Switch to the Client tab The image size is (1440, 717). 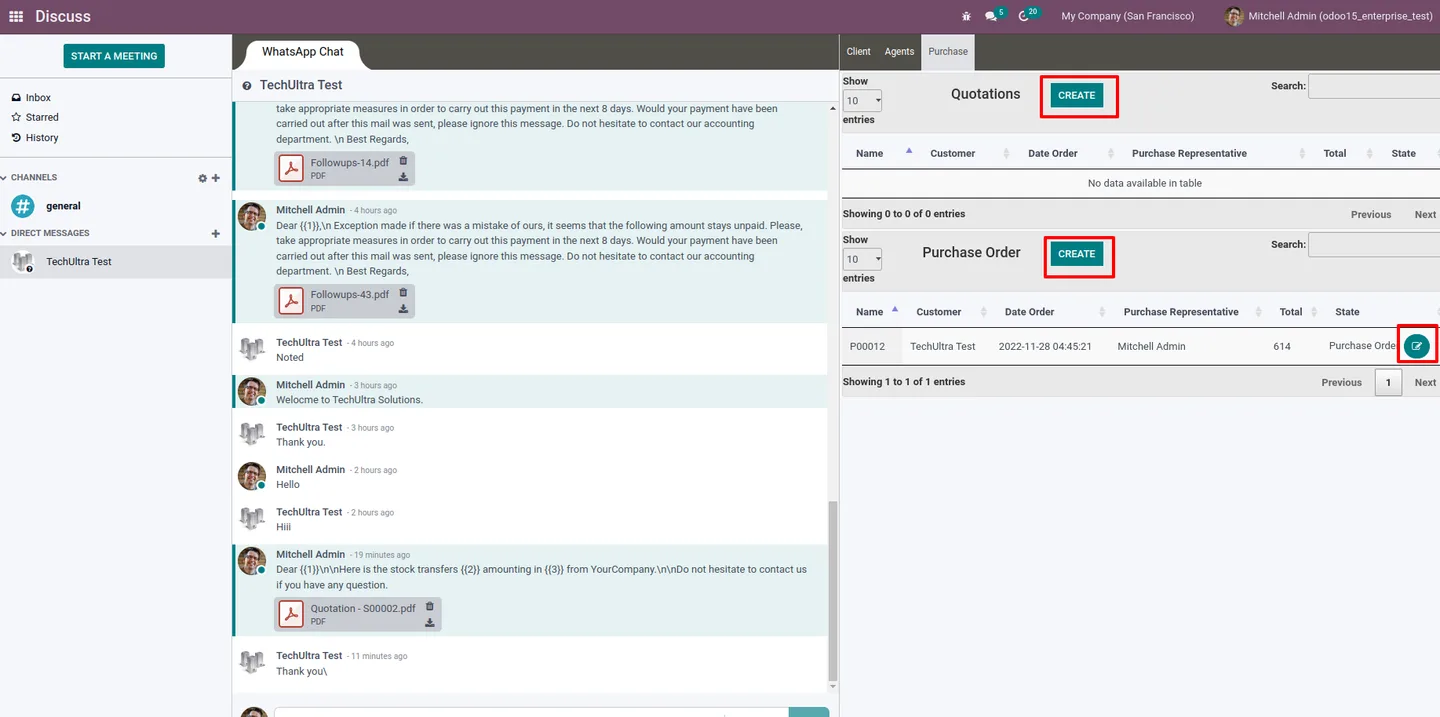click(x=858, y=51)
